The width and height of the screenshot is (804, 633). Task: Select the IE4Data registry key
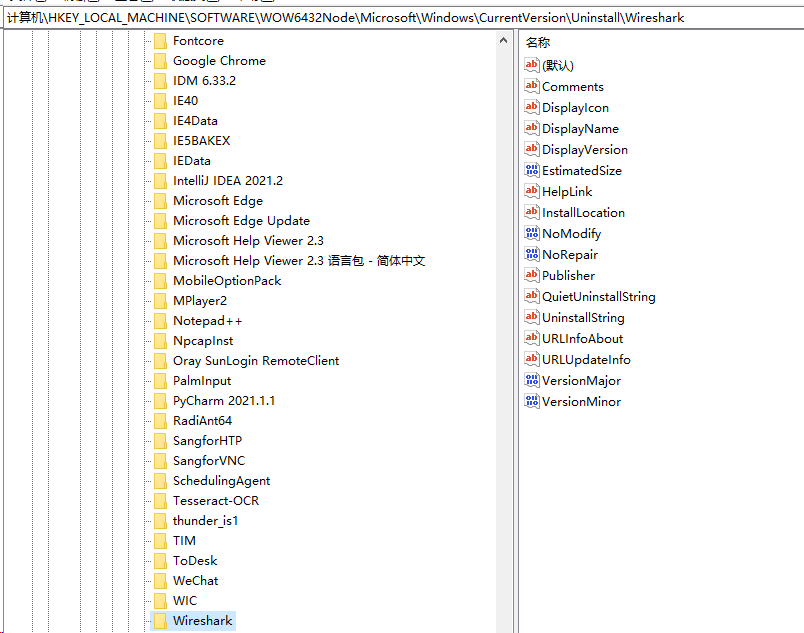pyautogui.click(x=195, y=121)
